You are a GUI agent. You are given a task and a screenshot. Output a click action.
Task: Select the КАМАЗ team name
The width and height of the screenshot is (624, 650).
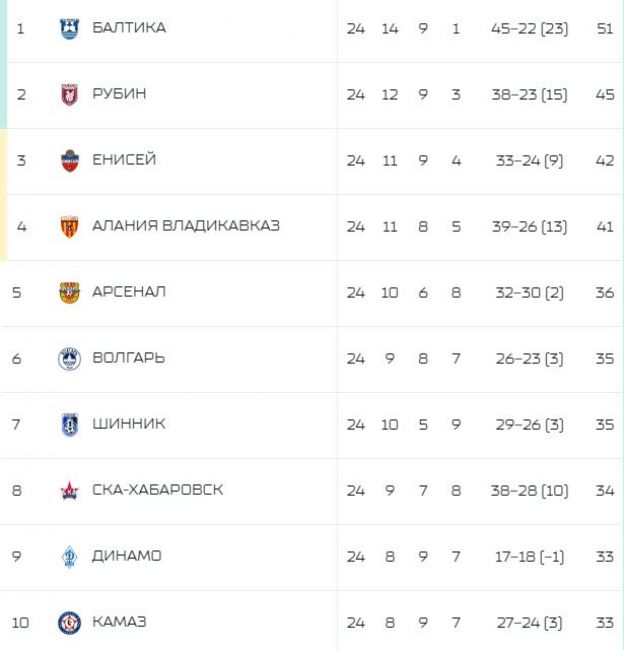pos(119,622)
